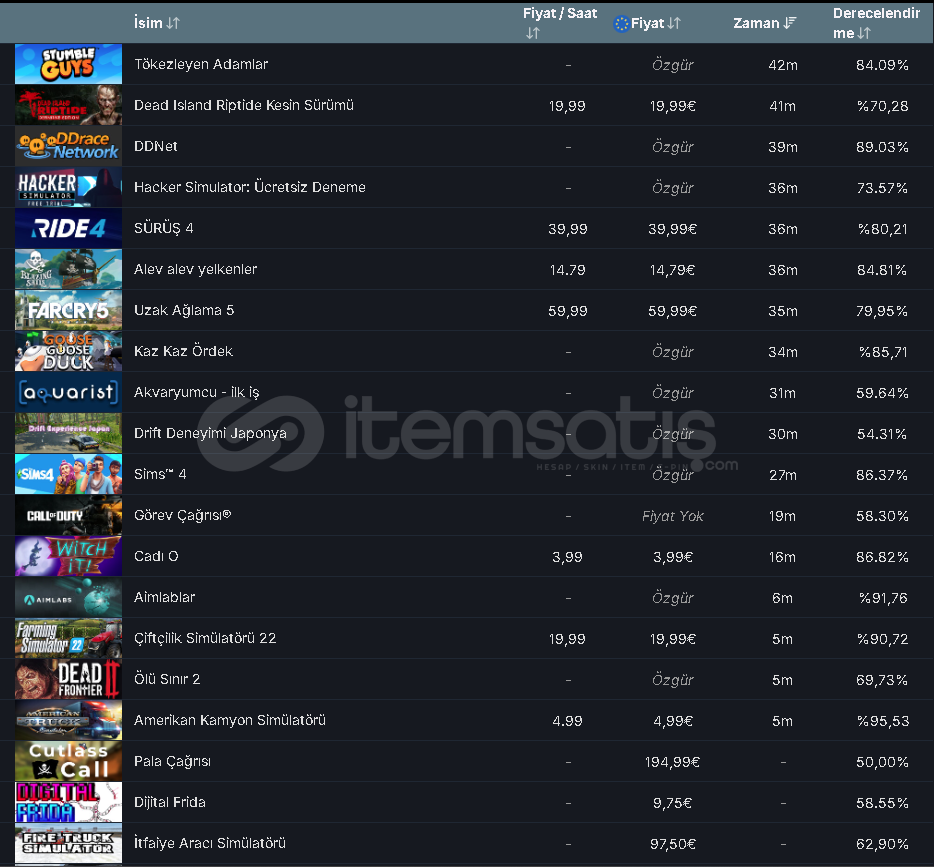
Task: Click the Sims 4 game name
Action: (x=160, y=475)
